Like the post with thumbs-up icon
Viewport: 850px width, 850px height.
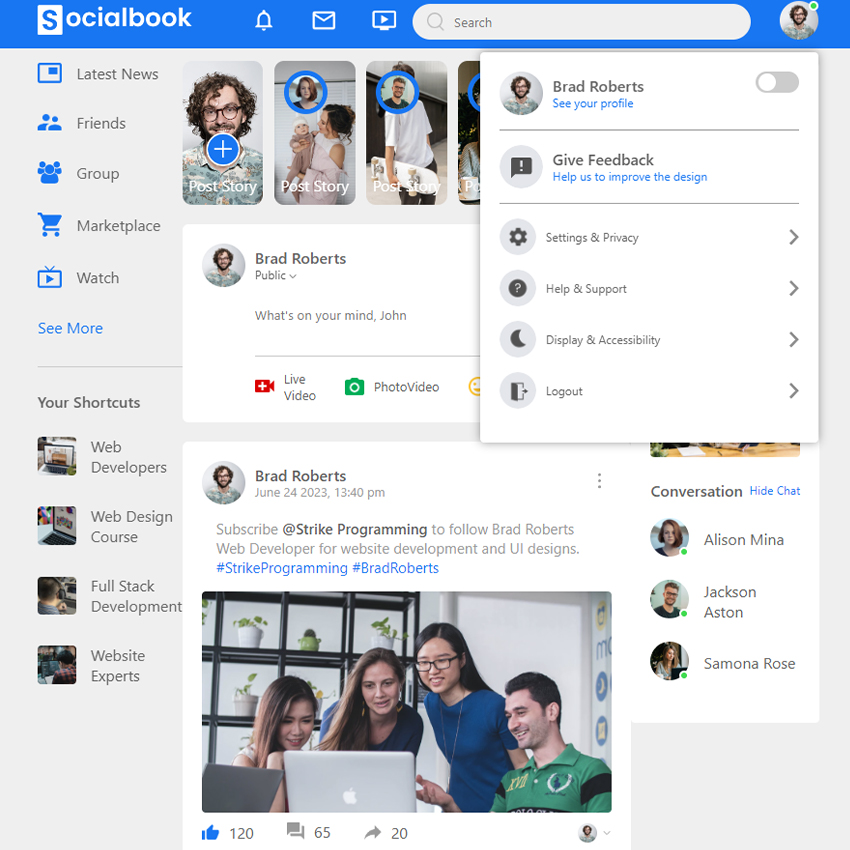210,832
